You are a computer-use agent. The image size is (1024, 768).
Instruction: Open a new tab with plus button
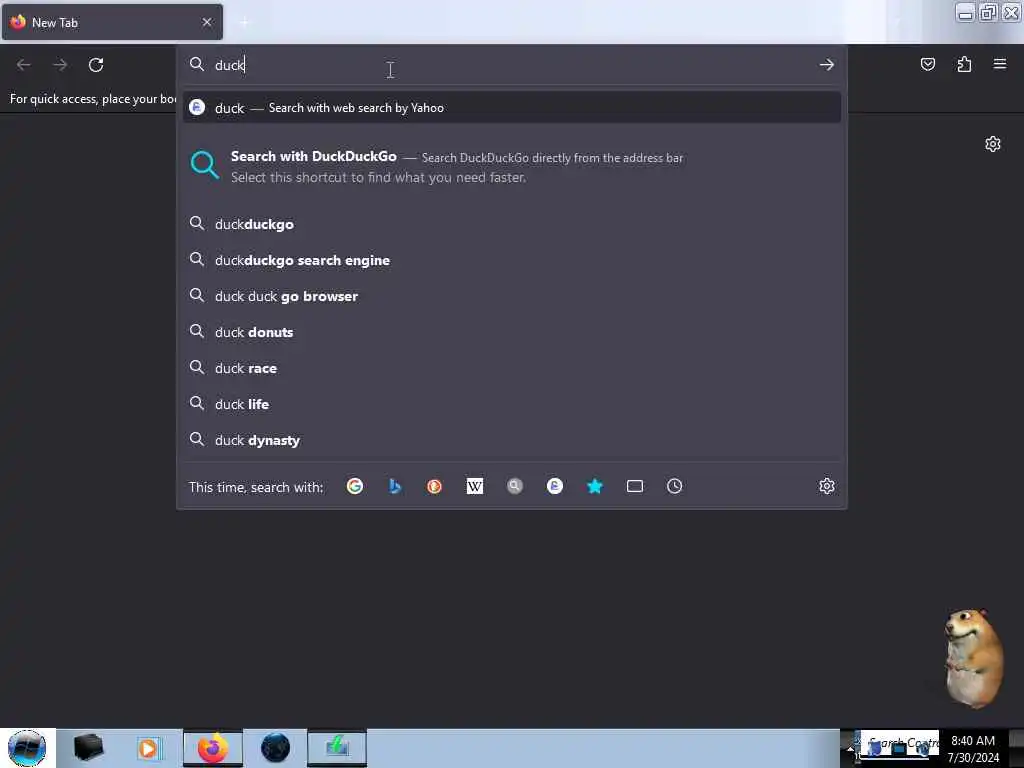[x=244, y=22]
